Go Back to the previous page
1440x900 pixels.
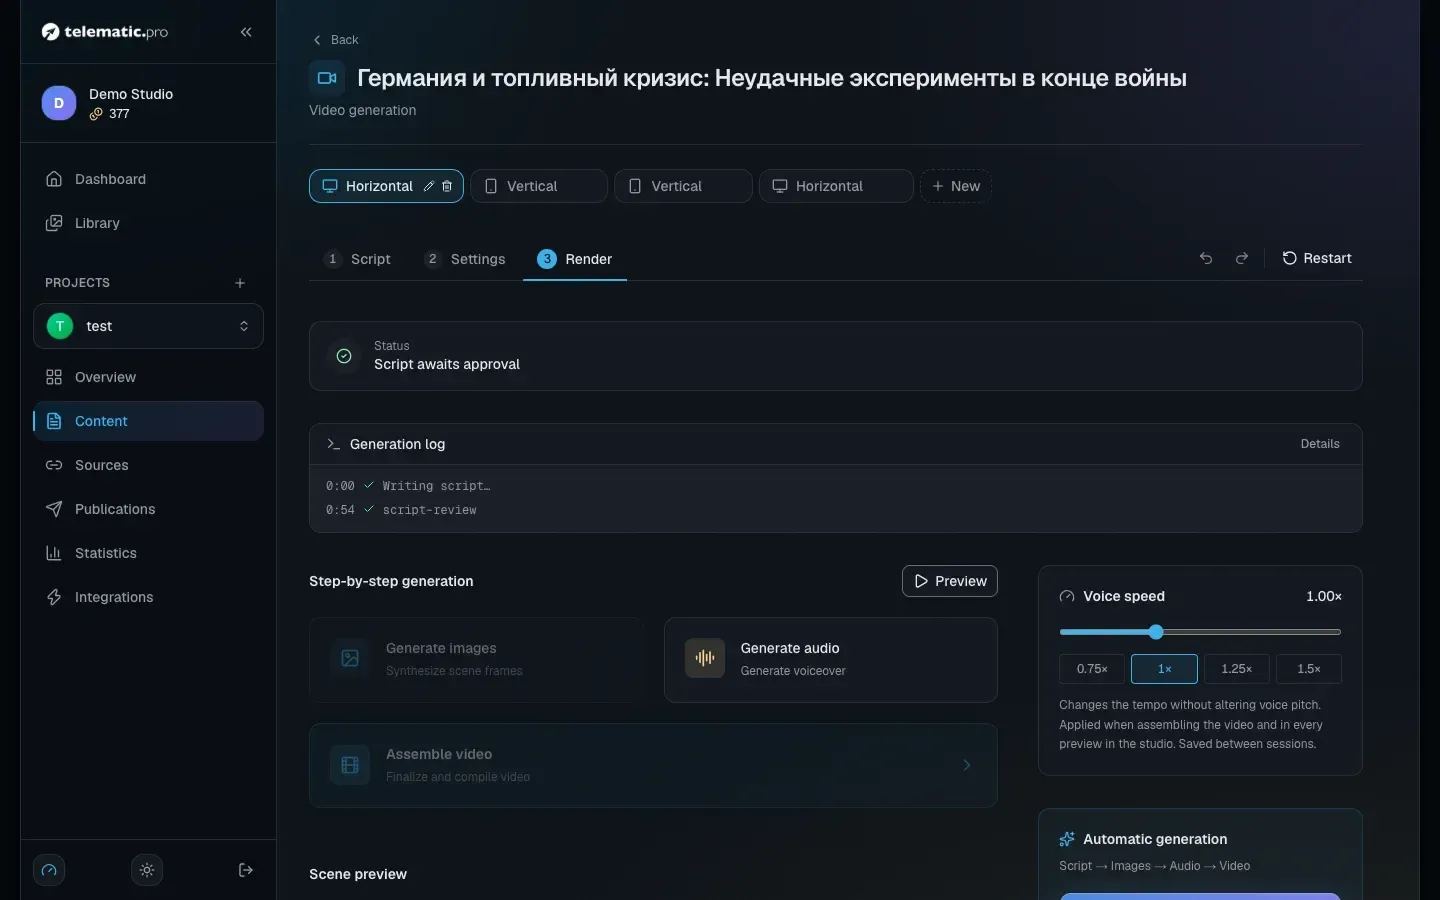click(x=336, y=40)
